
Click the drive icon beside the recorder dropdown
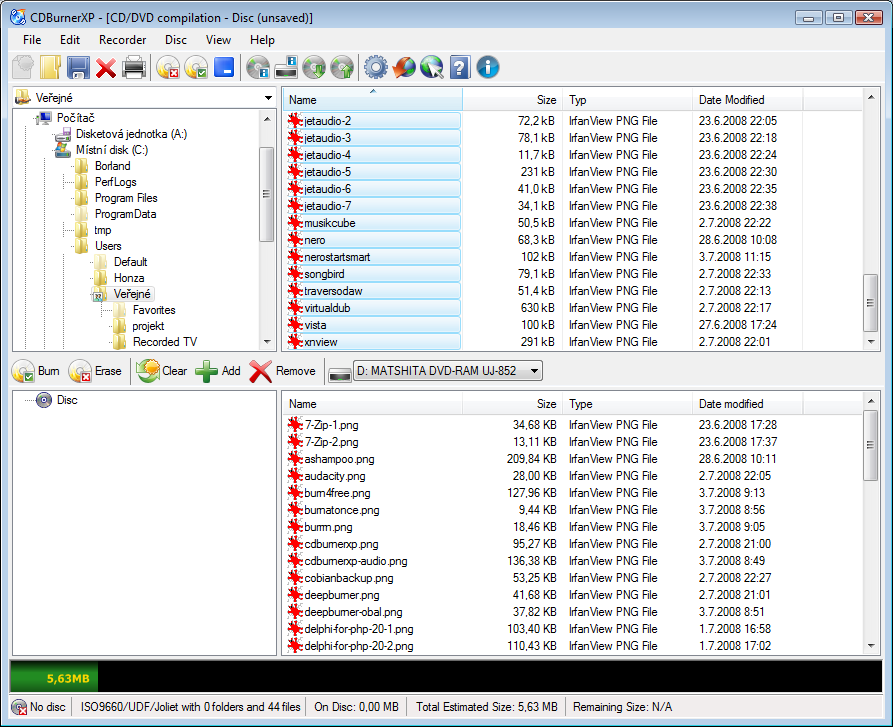tap(340, 374)
